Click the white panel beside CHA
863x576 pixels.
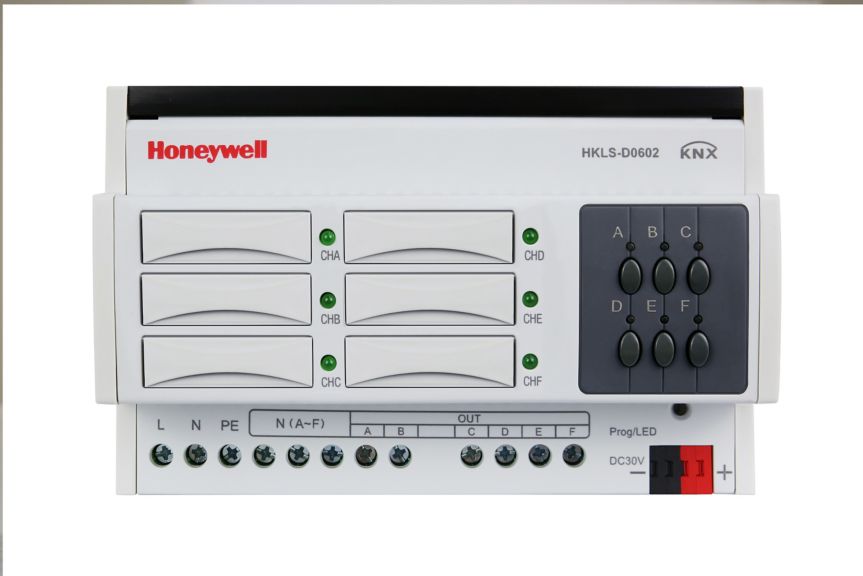[x=226, y=237]
